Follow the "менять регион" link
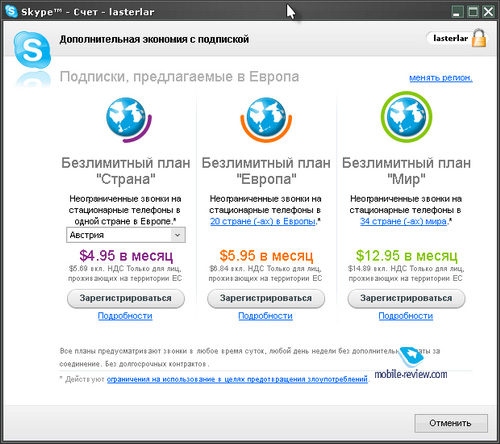 (441, 78)
